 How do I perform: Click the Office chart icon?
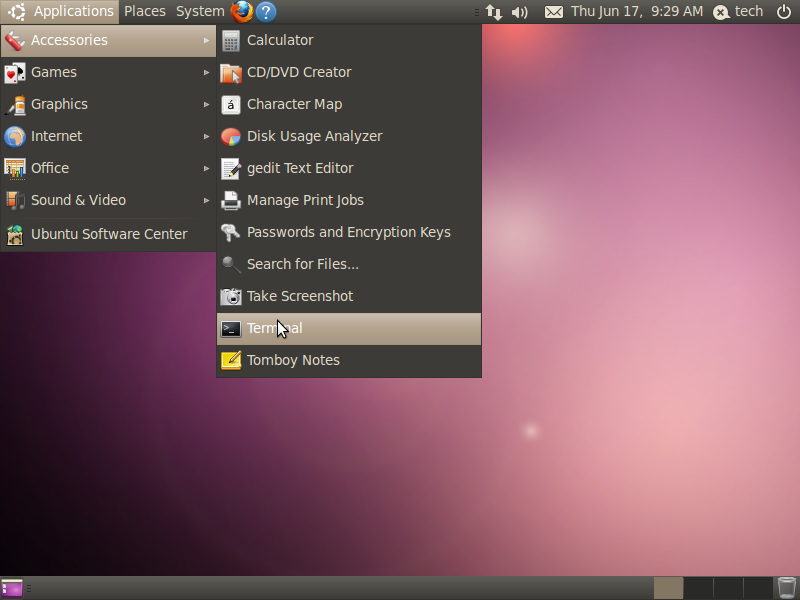pyautogui.click(x=15, y=169)
